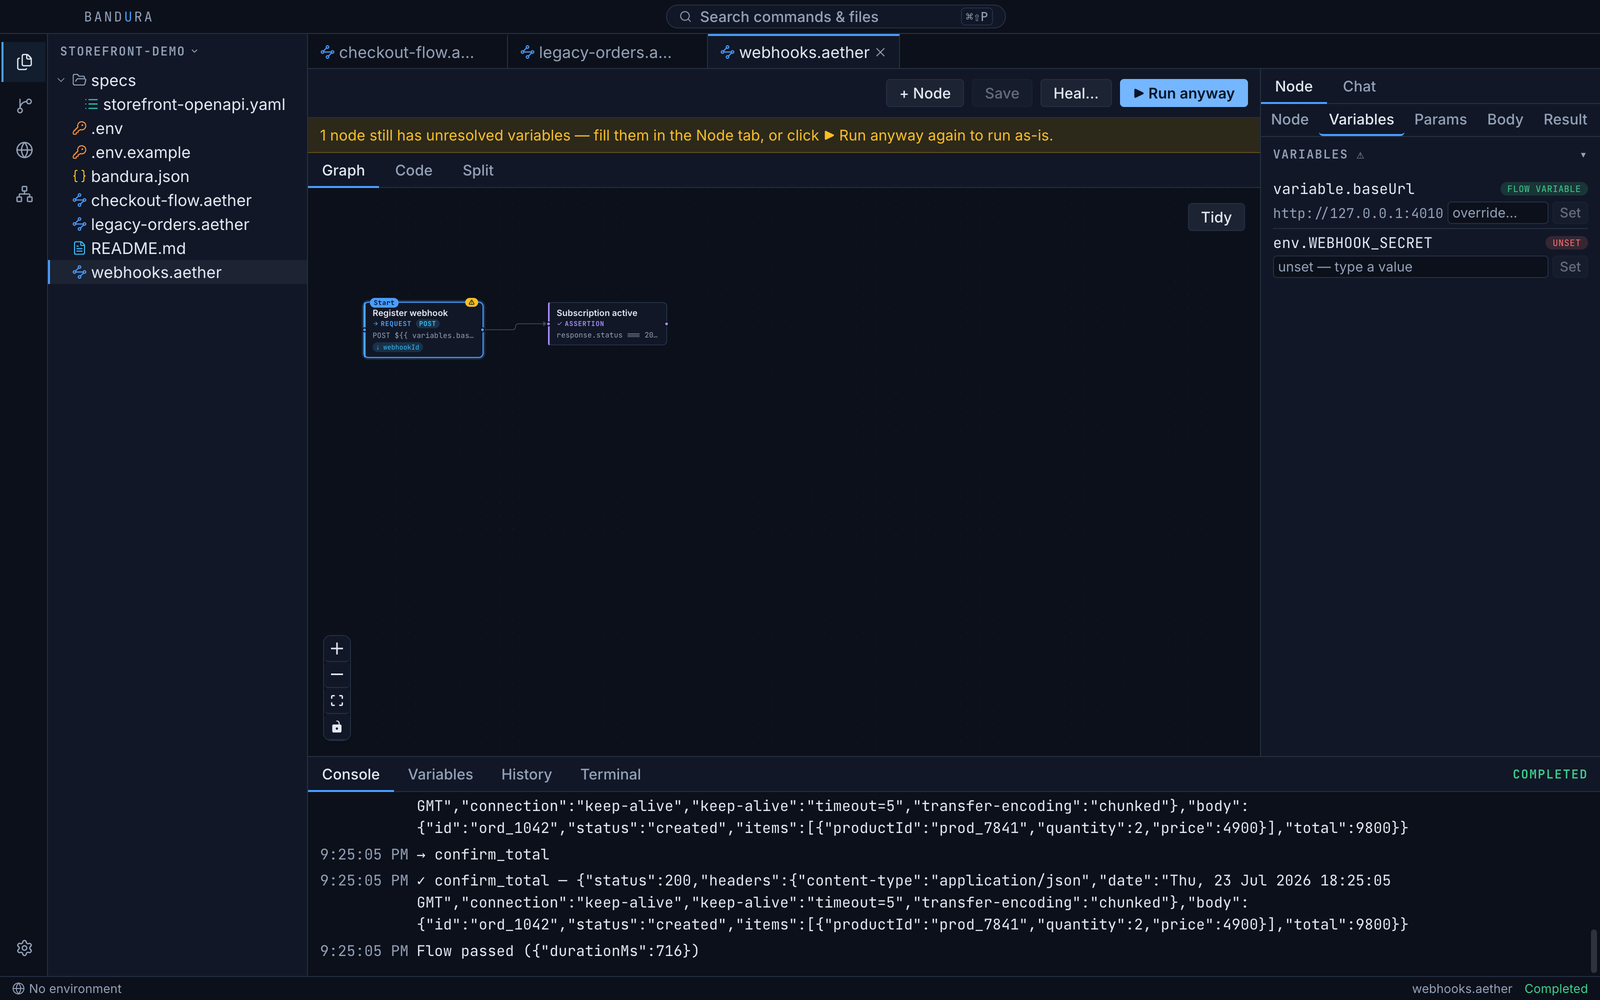Switch to checkout-flow.a... editor tab
This screenshot has height=1000, width=1600.
coord(407,52)
